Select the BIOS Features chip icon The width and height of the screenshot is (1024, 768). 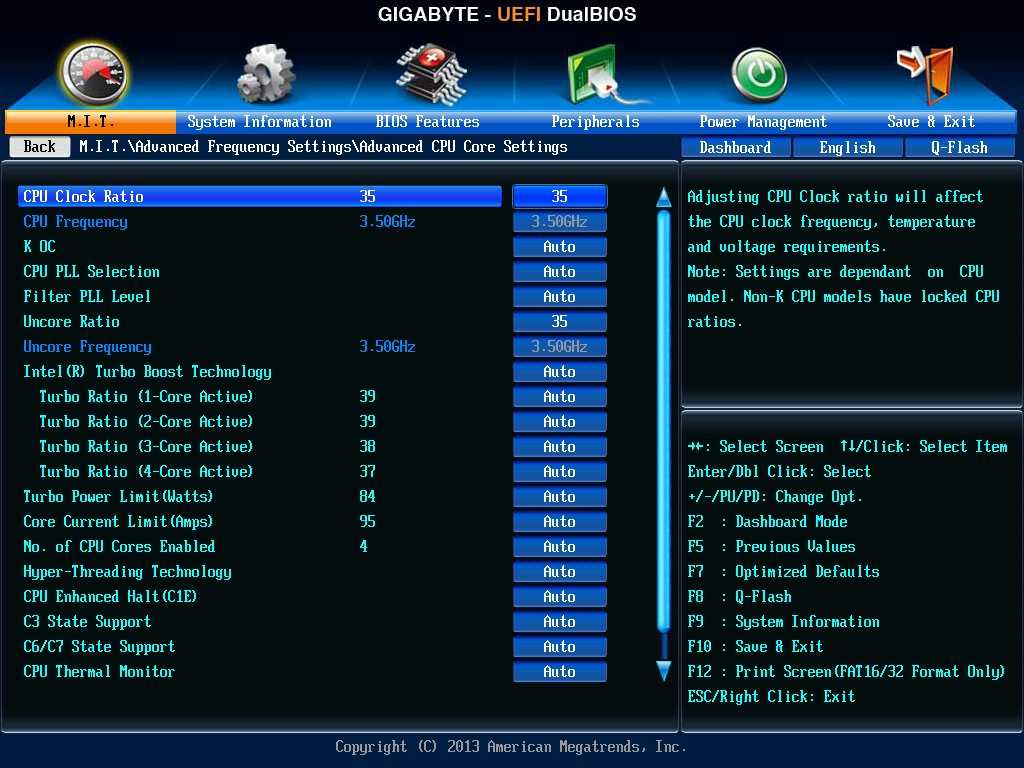430,73
